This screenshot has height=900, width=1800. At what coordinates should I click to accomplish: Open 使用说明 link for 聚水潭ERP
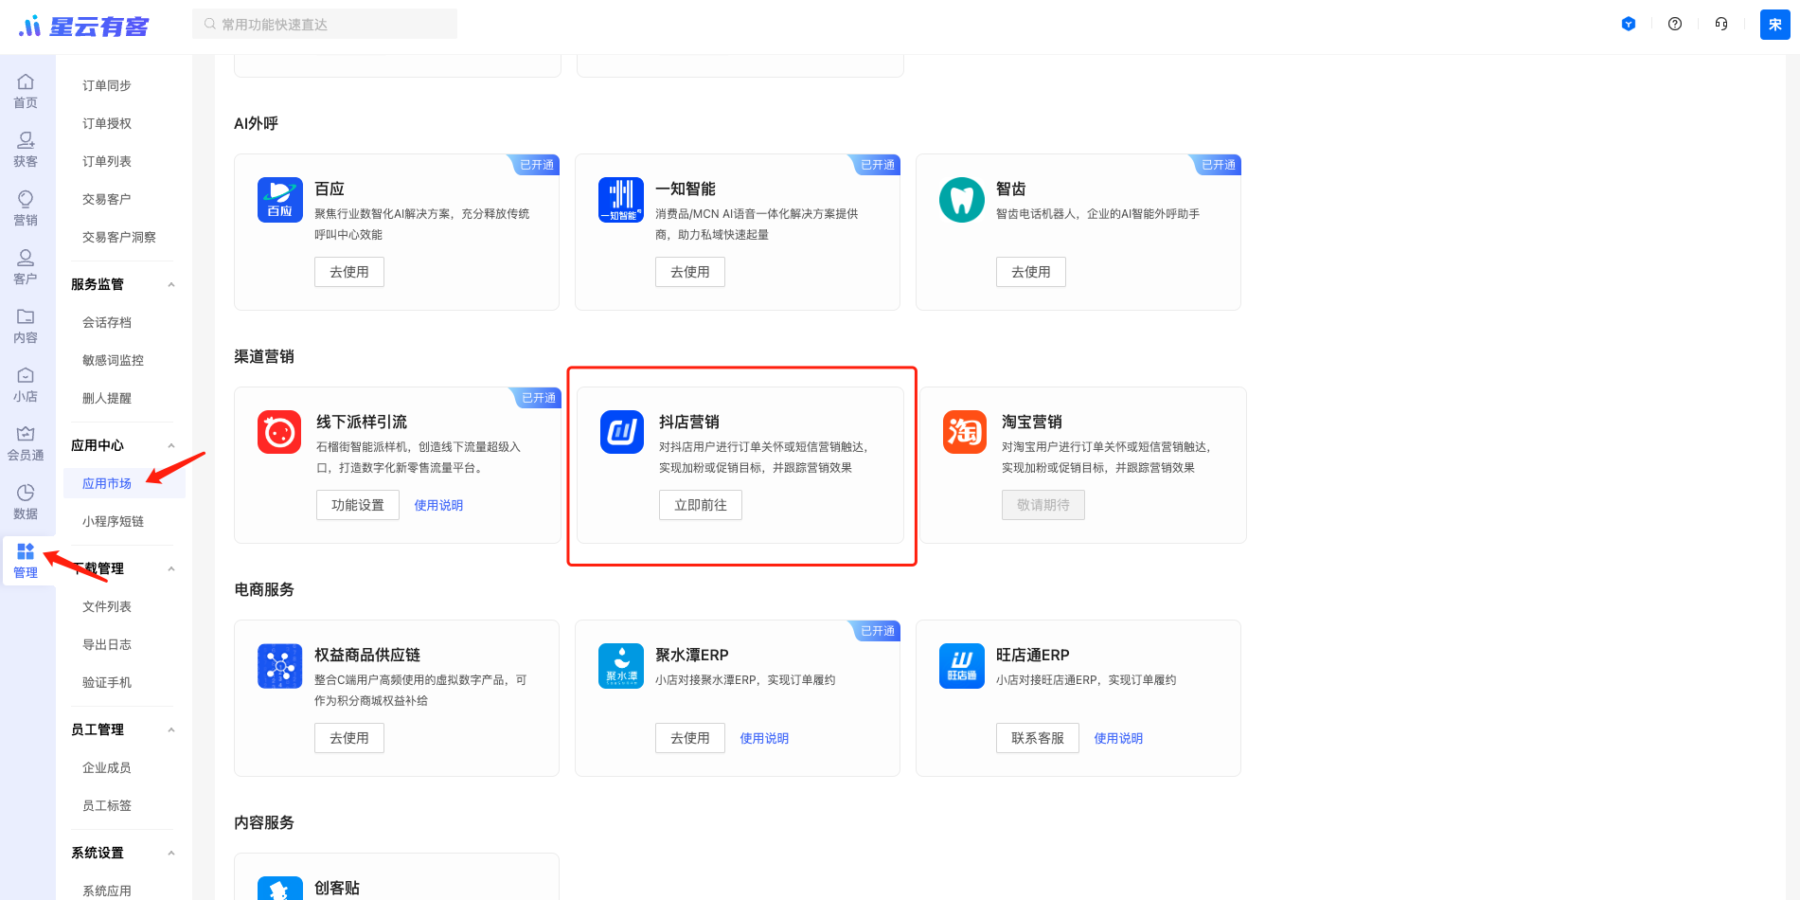coord(765,739)
